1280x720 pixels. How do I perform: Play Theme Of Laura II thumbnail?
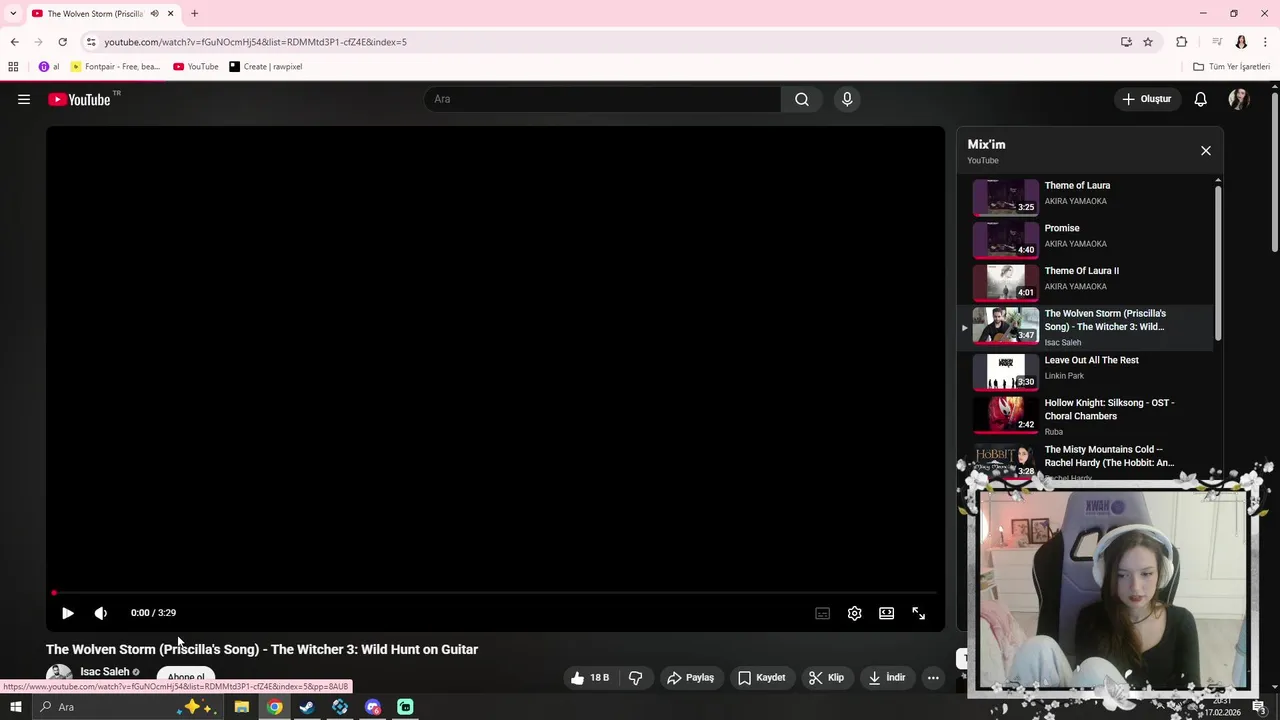(x=1005, y=282)
